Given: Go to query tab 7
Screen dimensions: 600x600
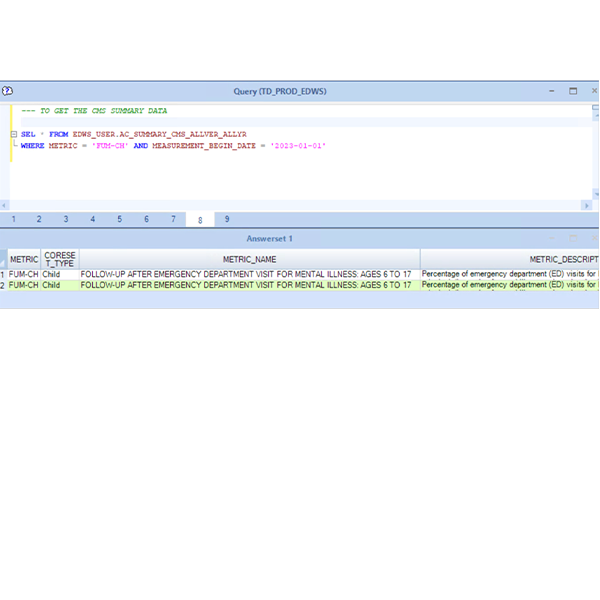Looking at the screenshot, I should click(173, 219).
